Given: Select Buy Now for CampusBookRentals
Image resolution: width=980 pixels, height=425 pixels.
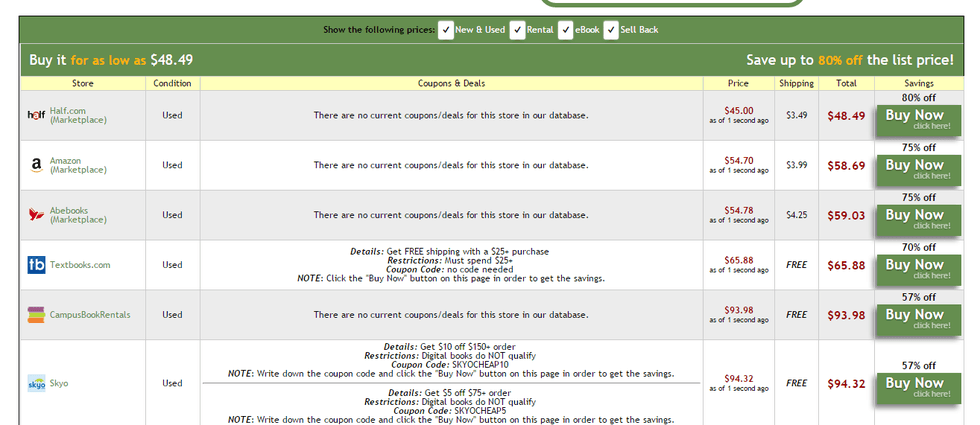Looking at the screenshot, I should coord(914,319).
